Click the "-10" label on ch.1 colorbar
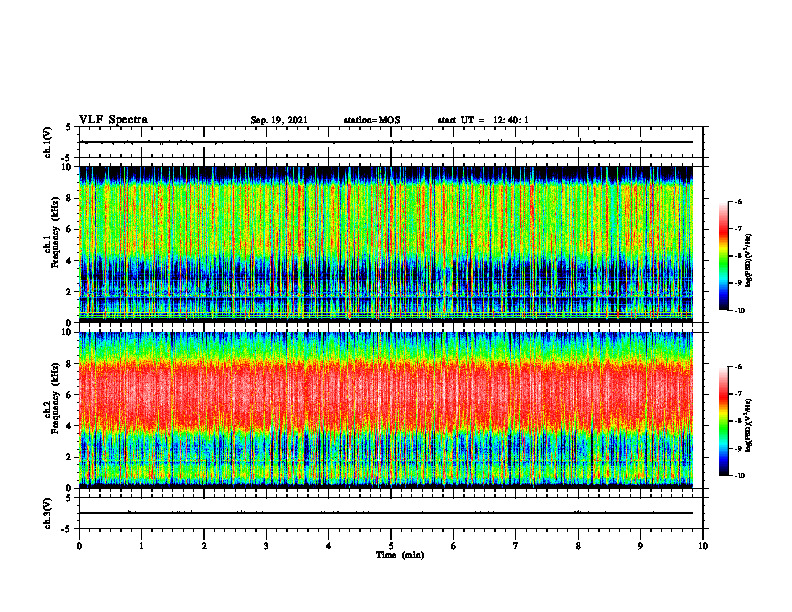This screenshot has width=792, height=612. (x=740, y=311)
